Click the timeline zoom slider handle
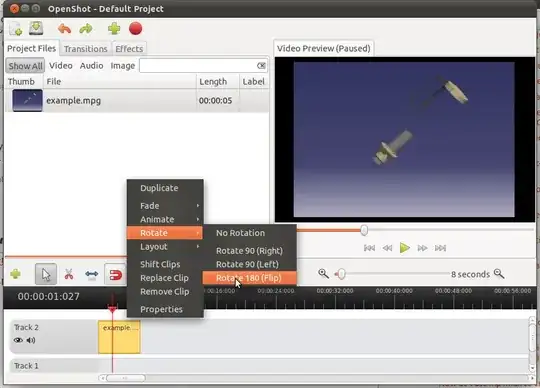 coord(341,274)
